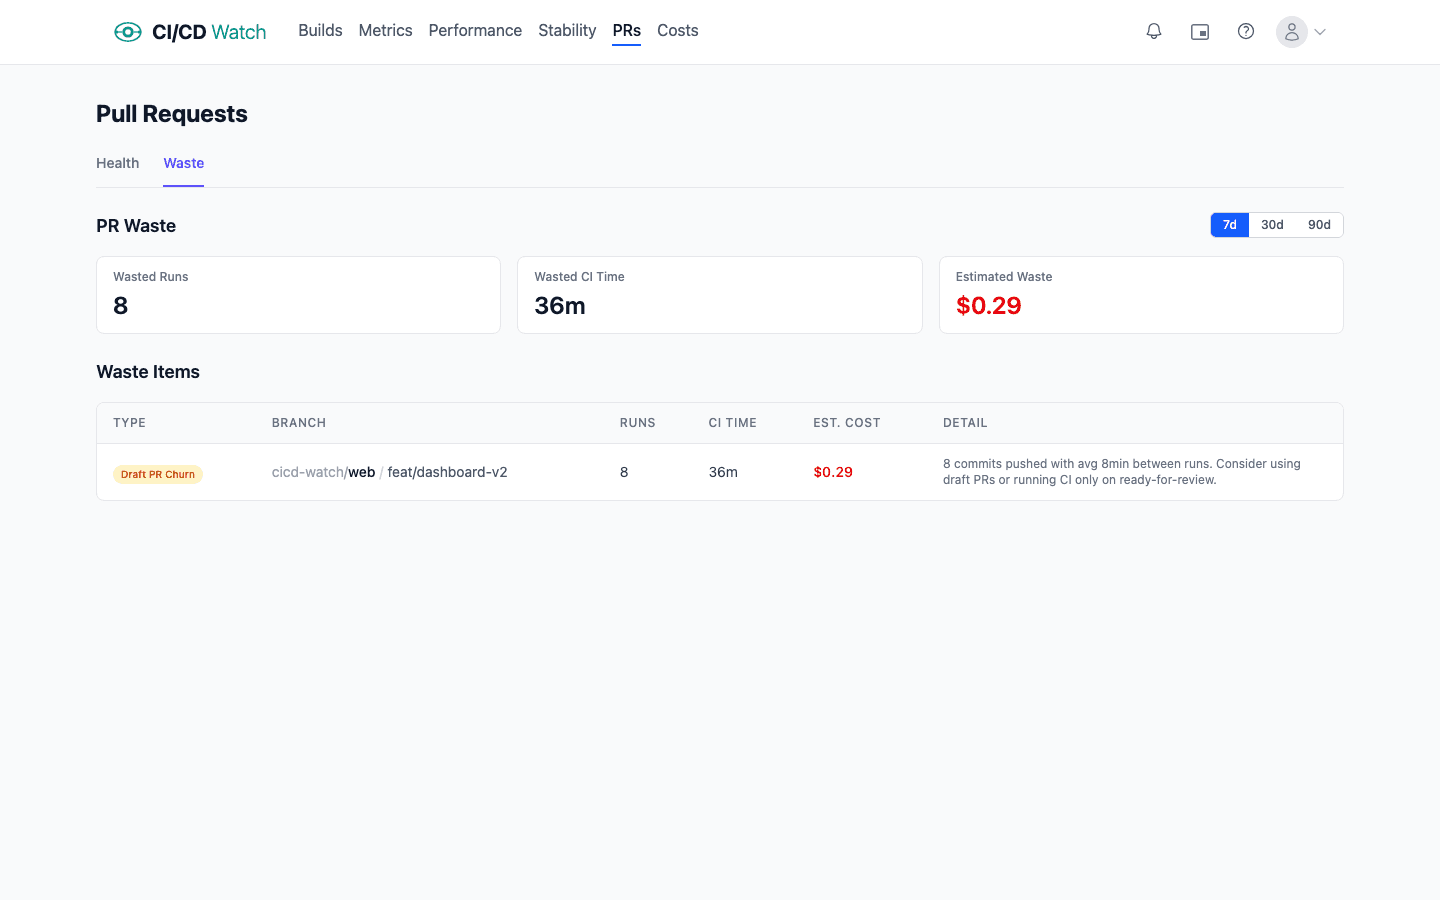The width and height of the screenshot is (1440, 900).
Task: Expand the user account dropdown chevron
Action: click(1320, 32)
